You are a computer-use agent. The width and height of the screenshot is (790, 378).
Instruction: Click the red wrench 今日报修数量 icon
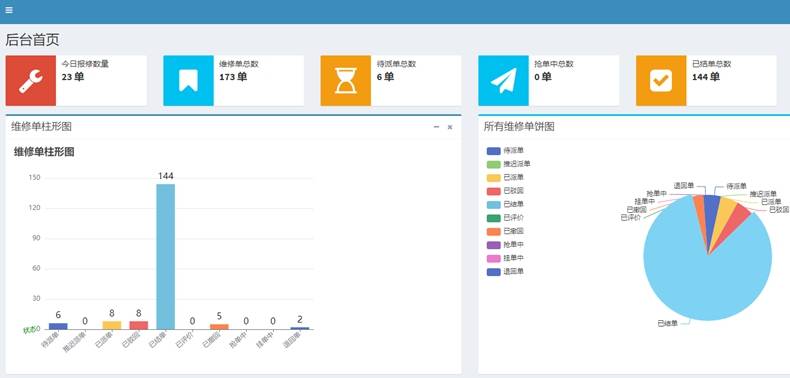[31, 81]
